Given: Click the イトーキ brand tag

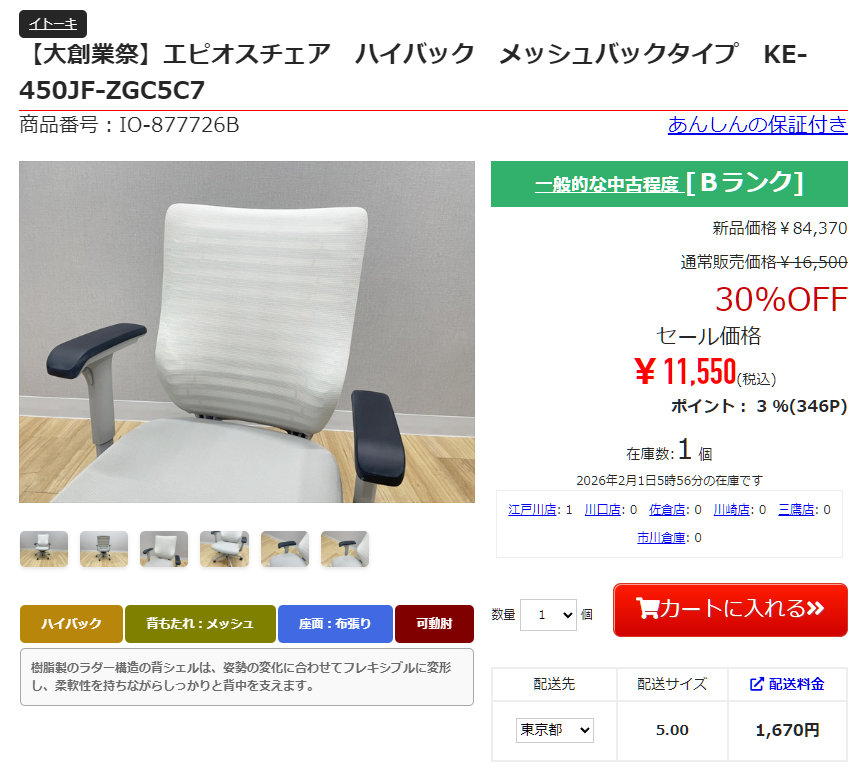Looking at the screenshot, I should tap(53, 24).
